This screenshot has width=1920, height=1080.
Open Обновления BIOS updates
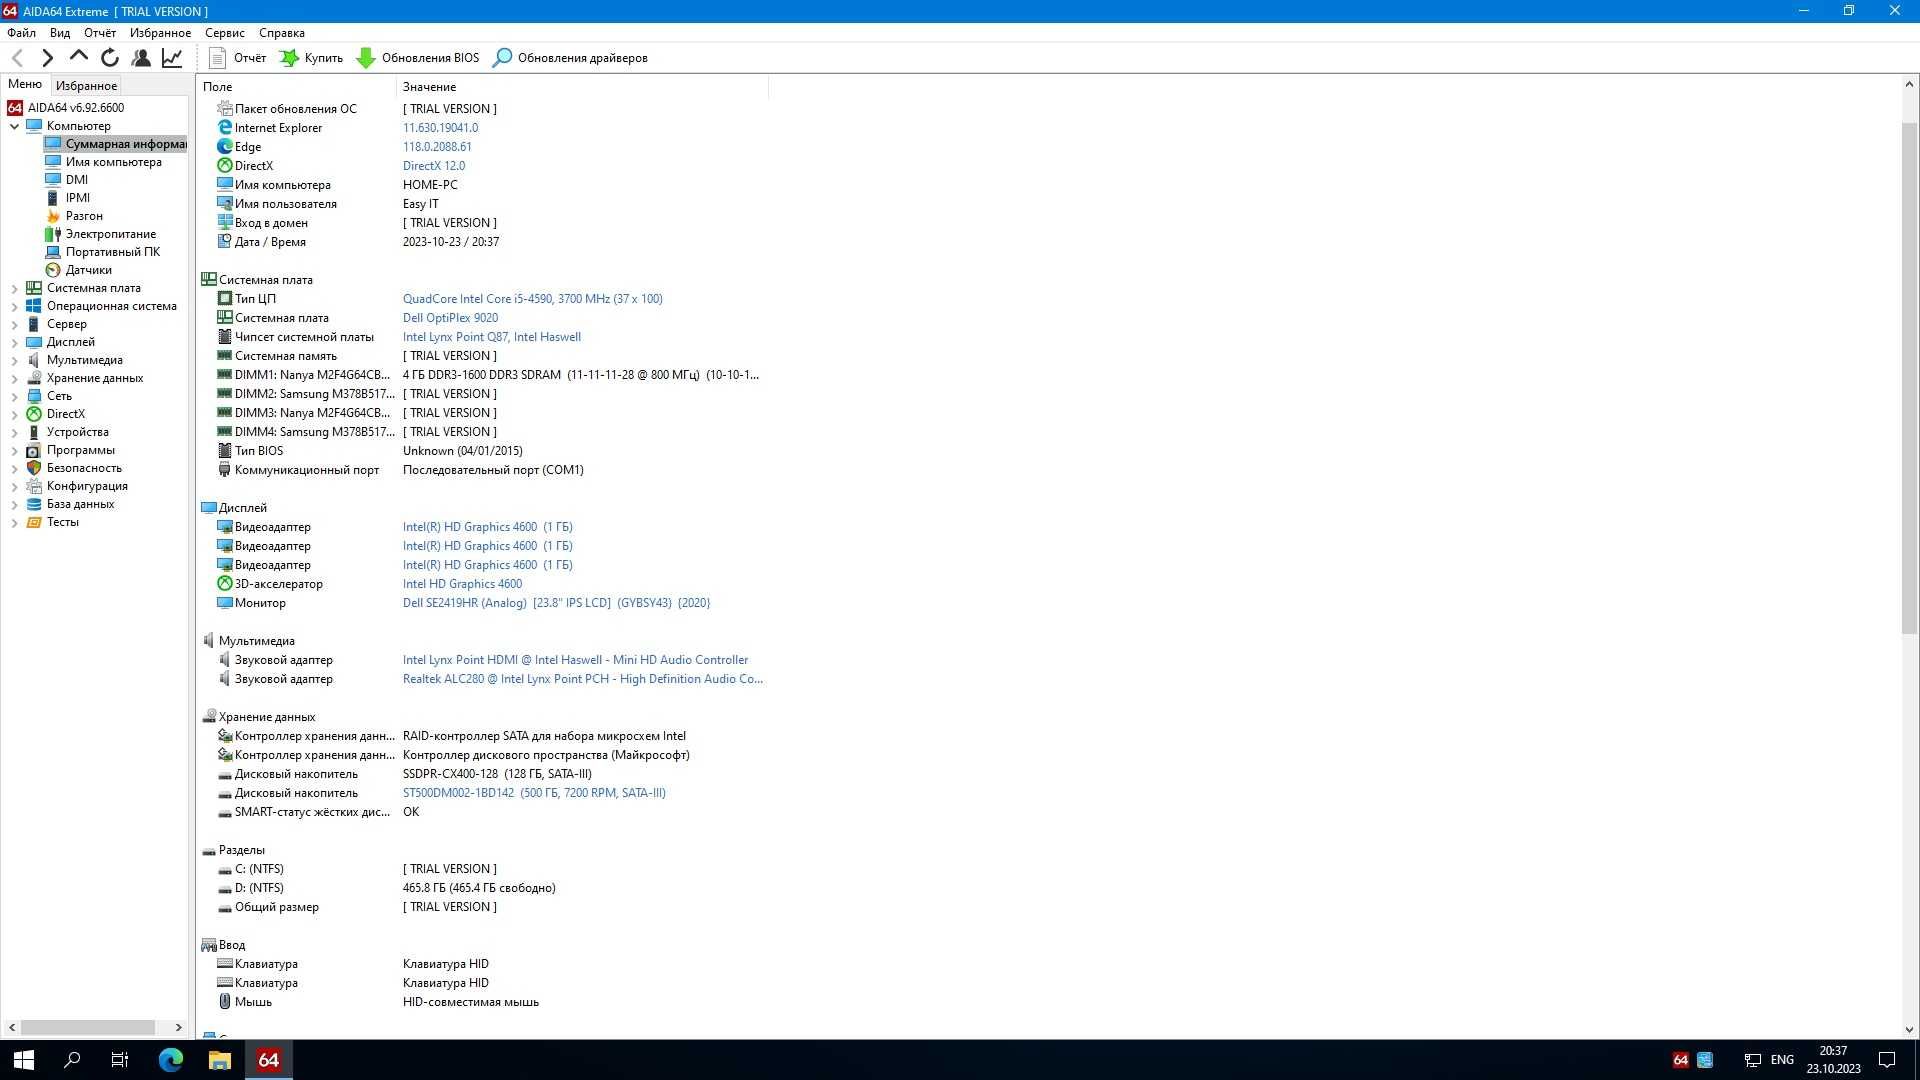(418, 58)
